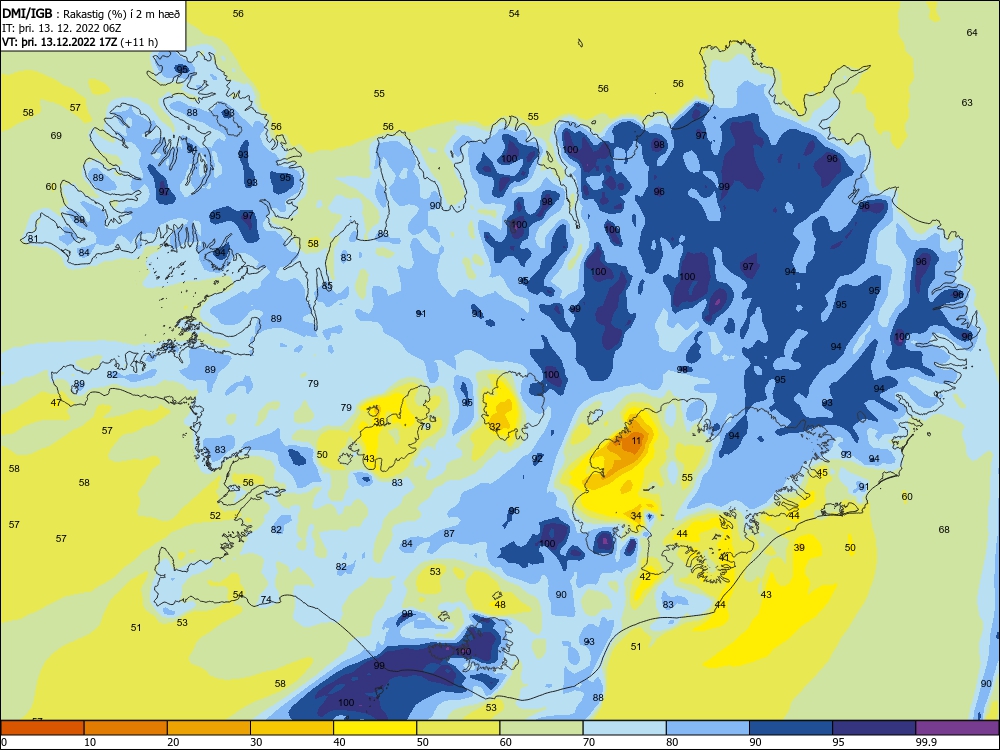Select the '32' humidity value on the glacier
The image size is (1000, 750).
click(x=495, y=427)
